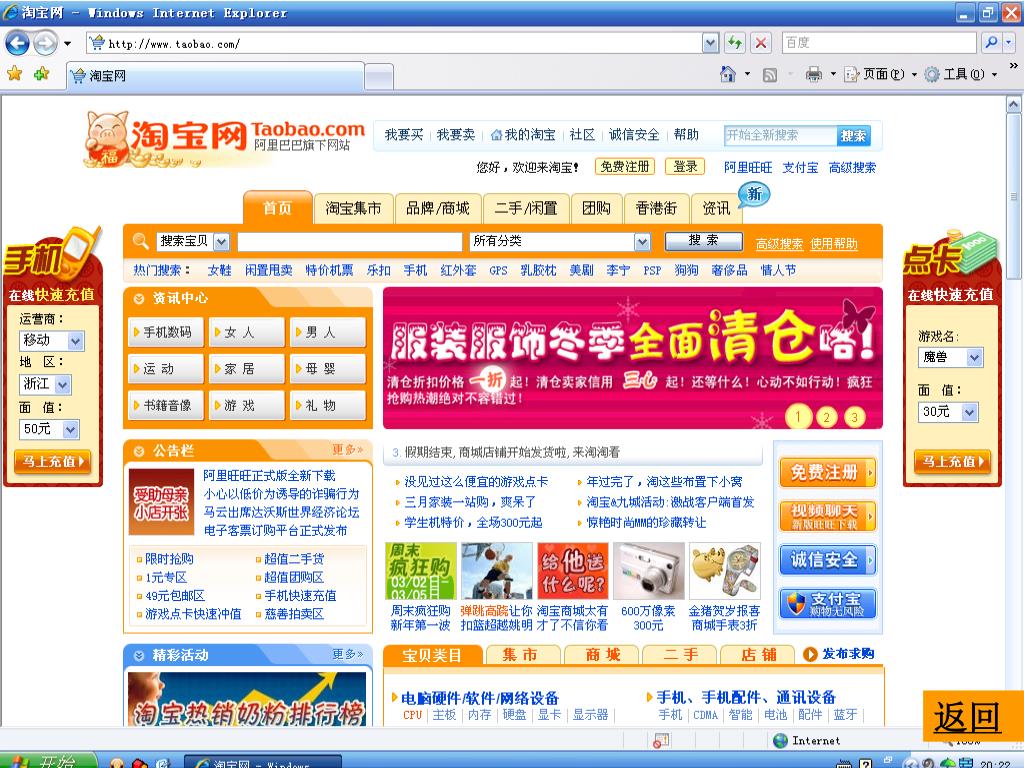Click the 百度 browser search box
Image resolution: width=1024 pixels, height=768 pixels.
(x=879, y=43)
